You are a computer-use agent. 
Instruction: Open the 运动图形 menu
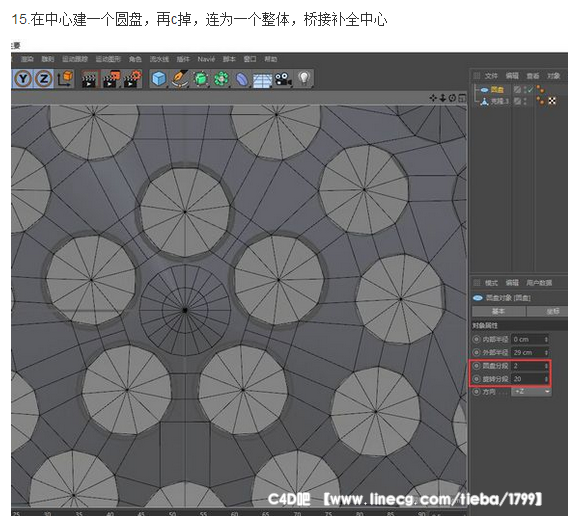tap(108, 59)
